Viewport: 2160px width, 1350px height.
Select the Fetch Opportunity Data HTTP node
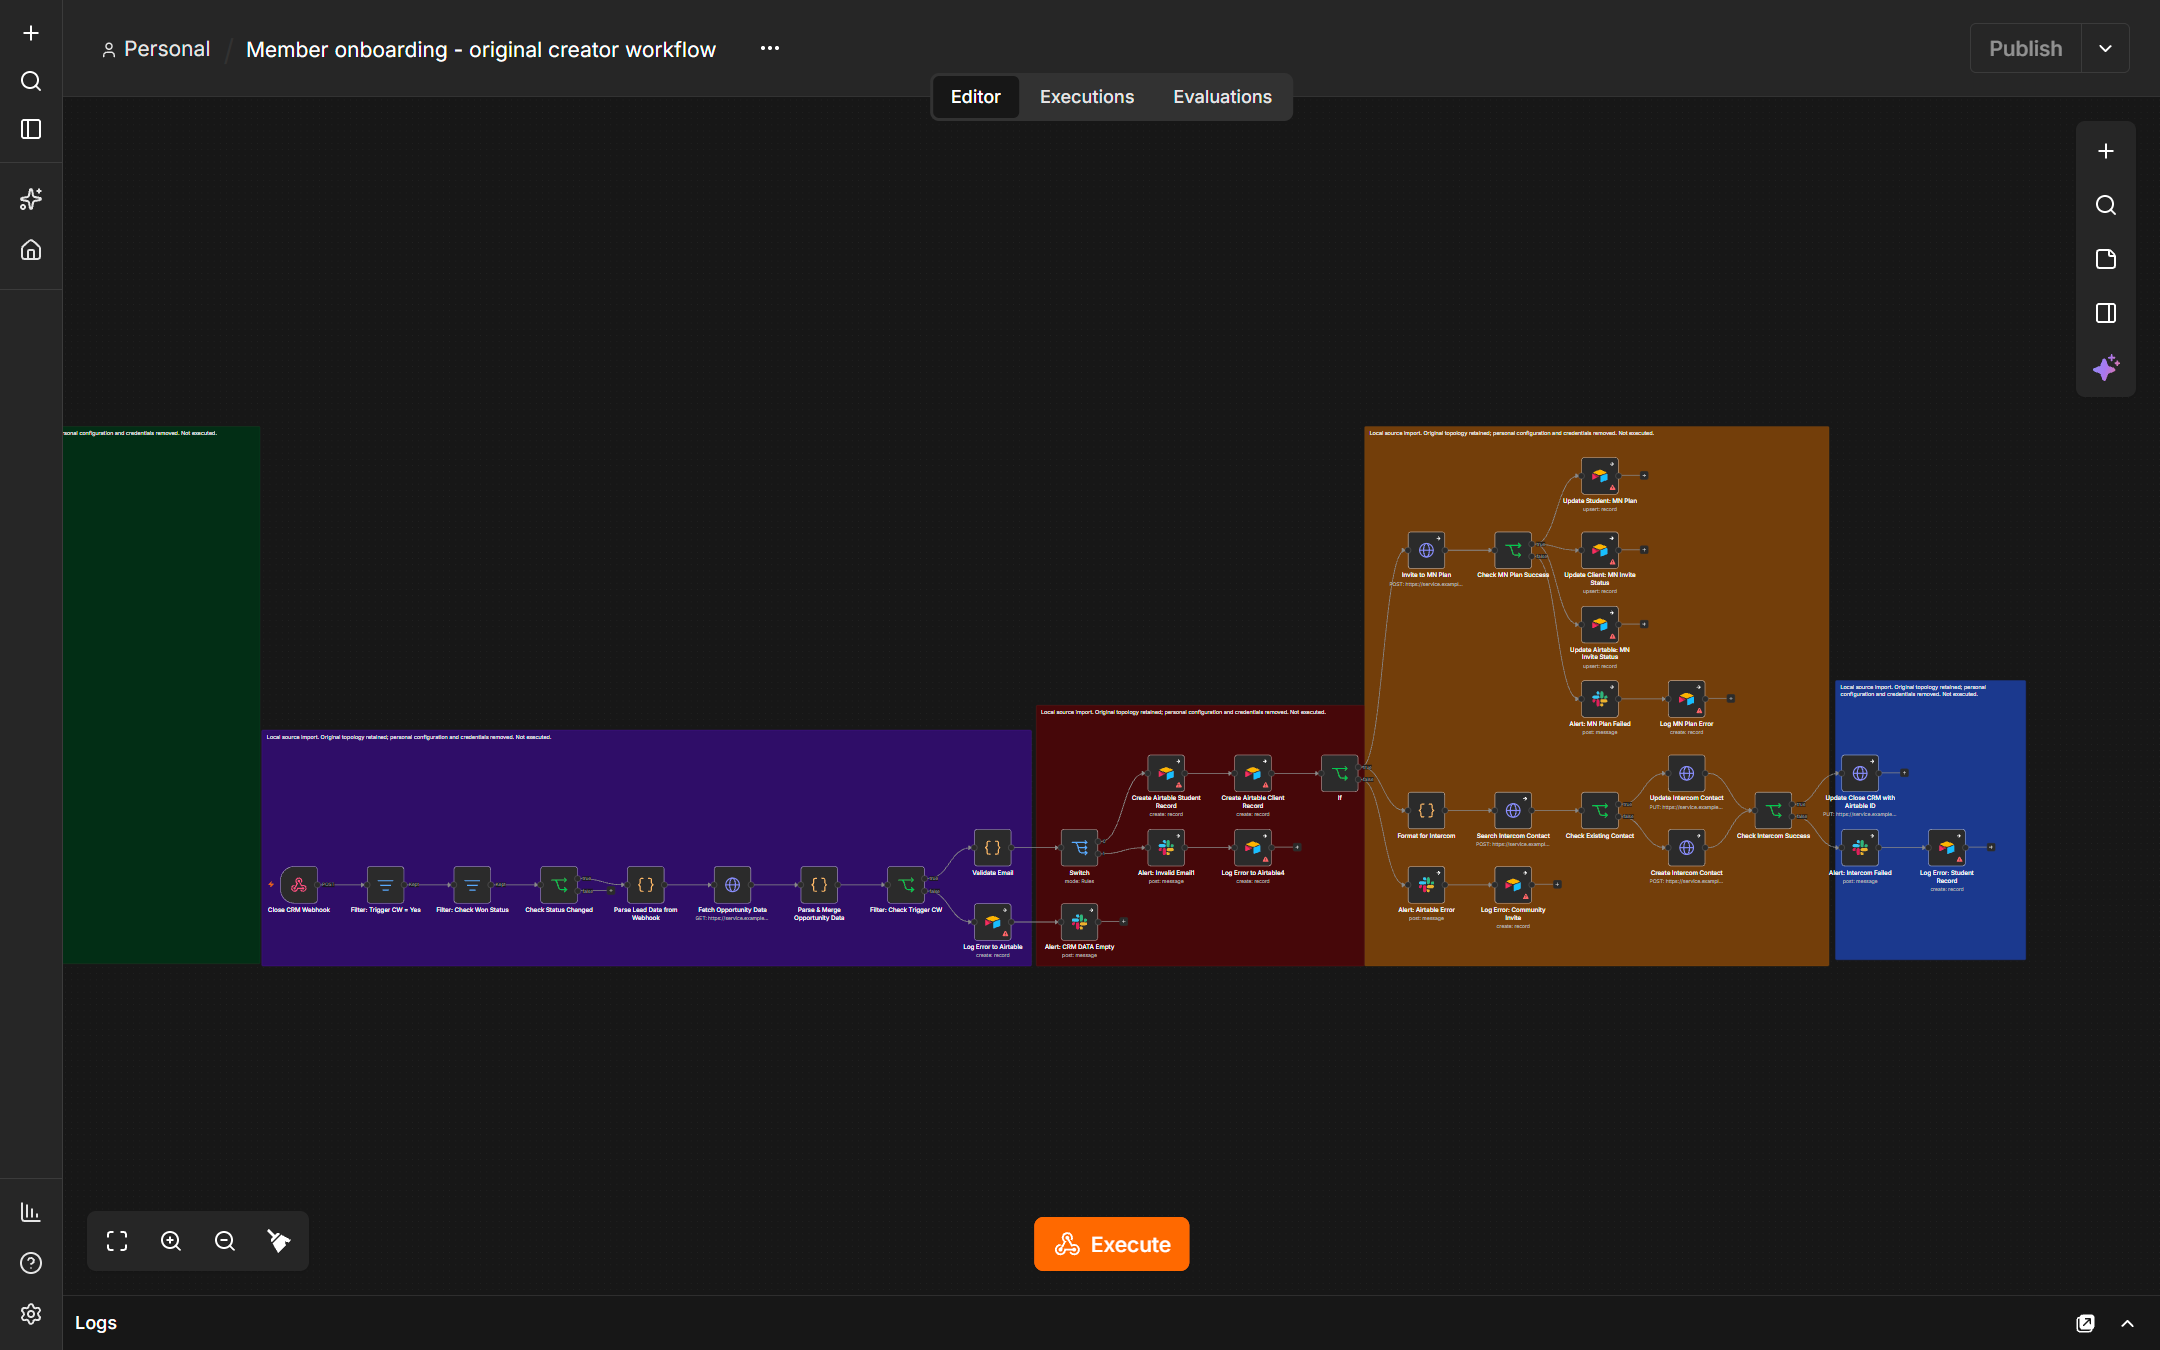(x=732, y=885)
